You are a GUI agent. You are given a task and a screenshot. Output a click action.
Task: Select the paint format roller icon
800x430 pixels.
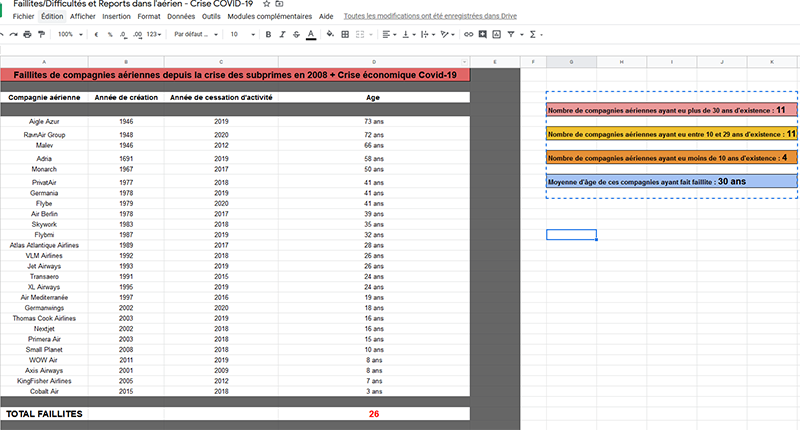(41, 34)
